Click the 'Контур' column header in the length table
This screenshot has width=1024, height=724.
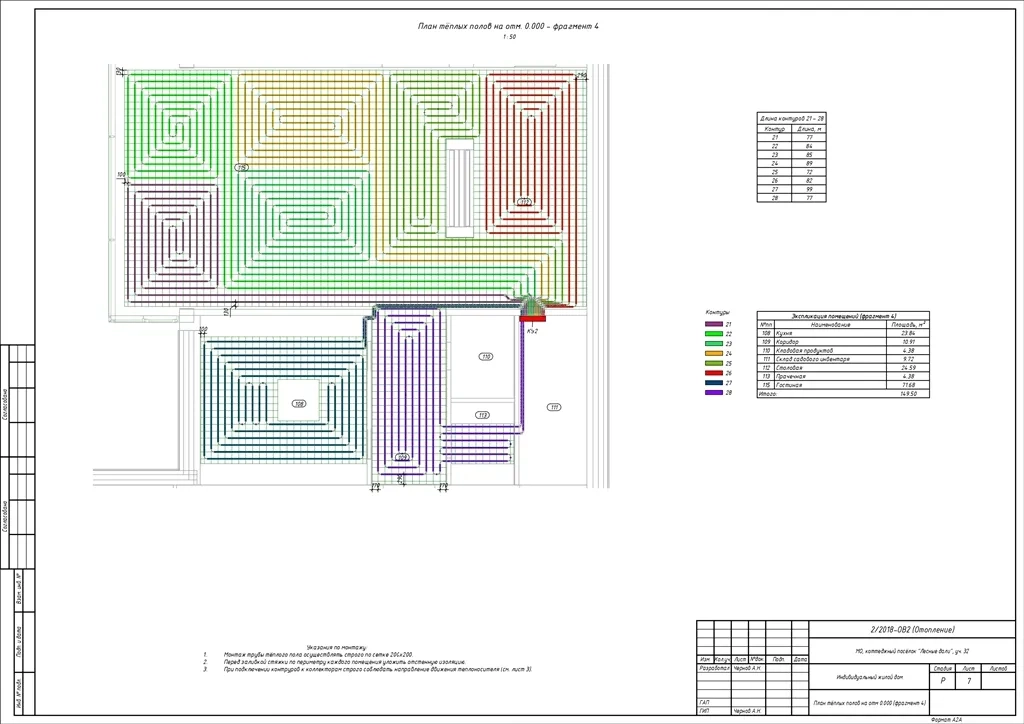tap(774, 129)
